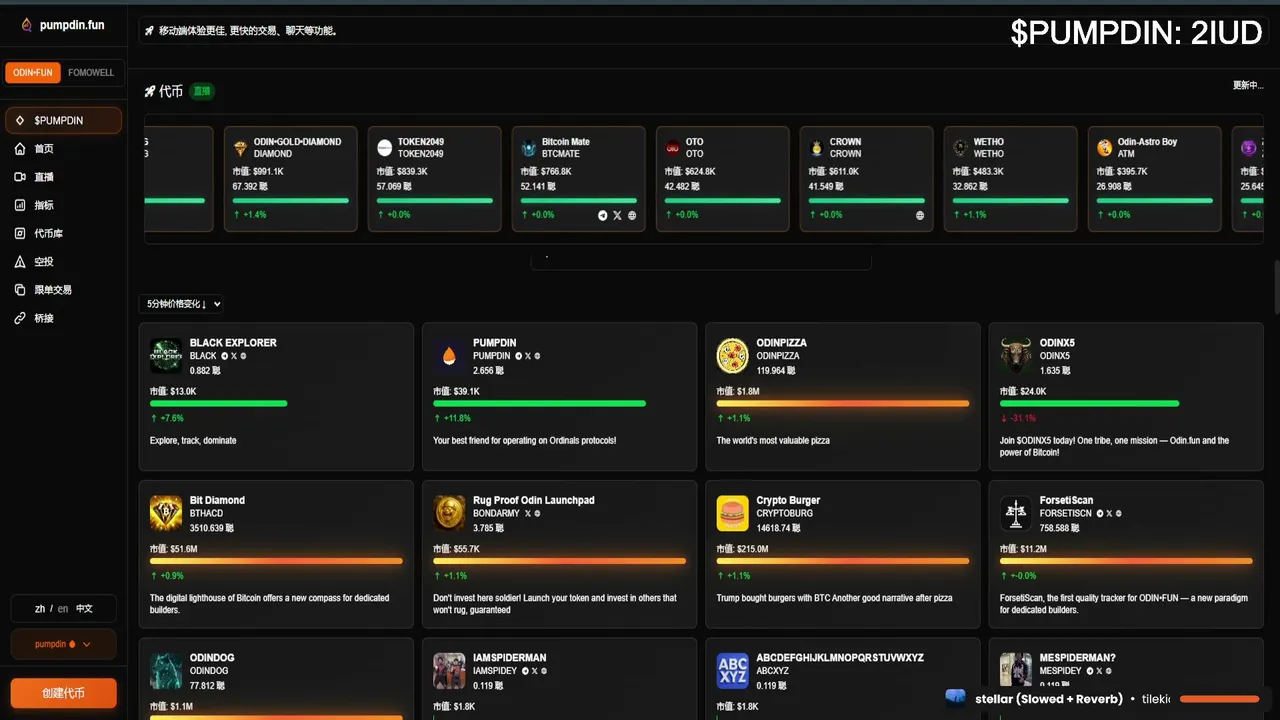Open the BLACK EXPLORER token card title

coord(233,343)
